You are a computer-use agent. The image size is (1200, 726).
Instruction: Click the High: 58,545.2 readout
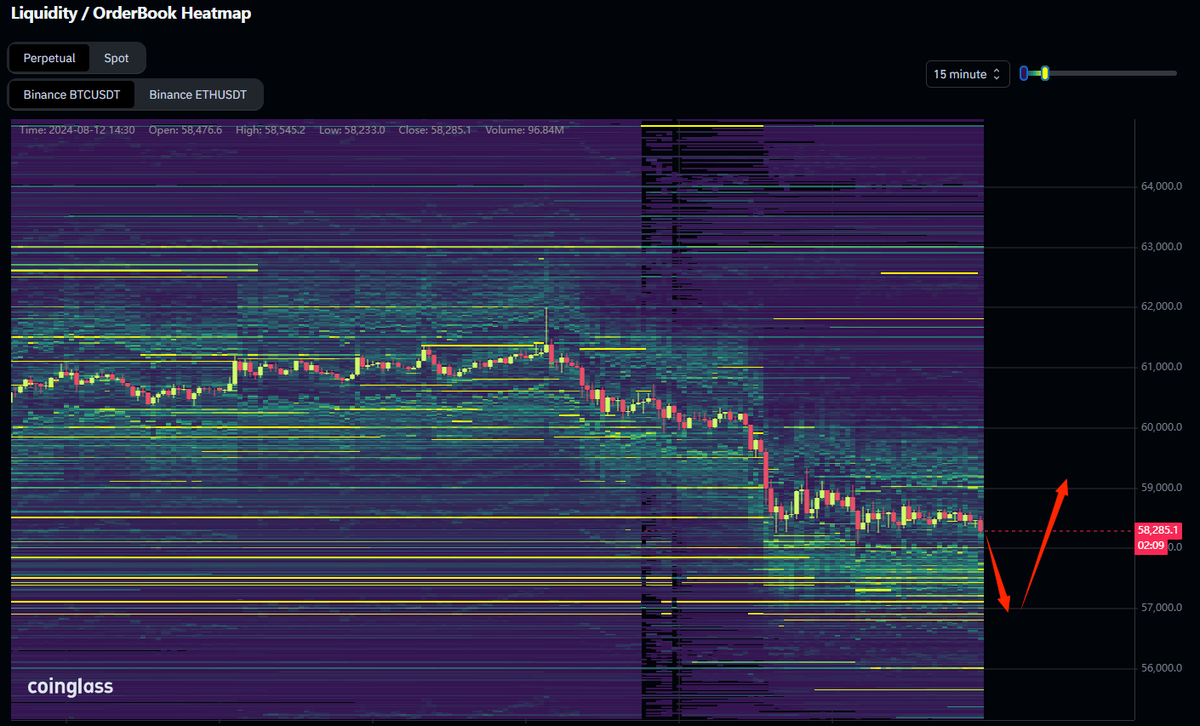pyautogui.click(x=272, y=130)
